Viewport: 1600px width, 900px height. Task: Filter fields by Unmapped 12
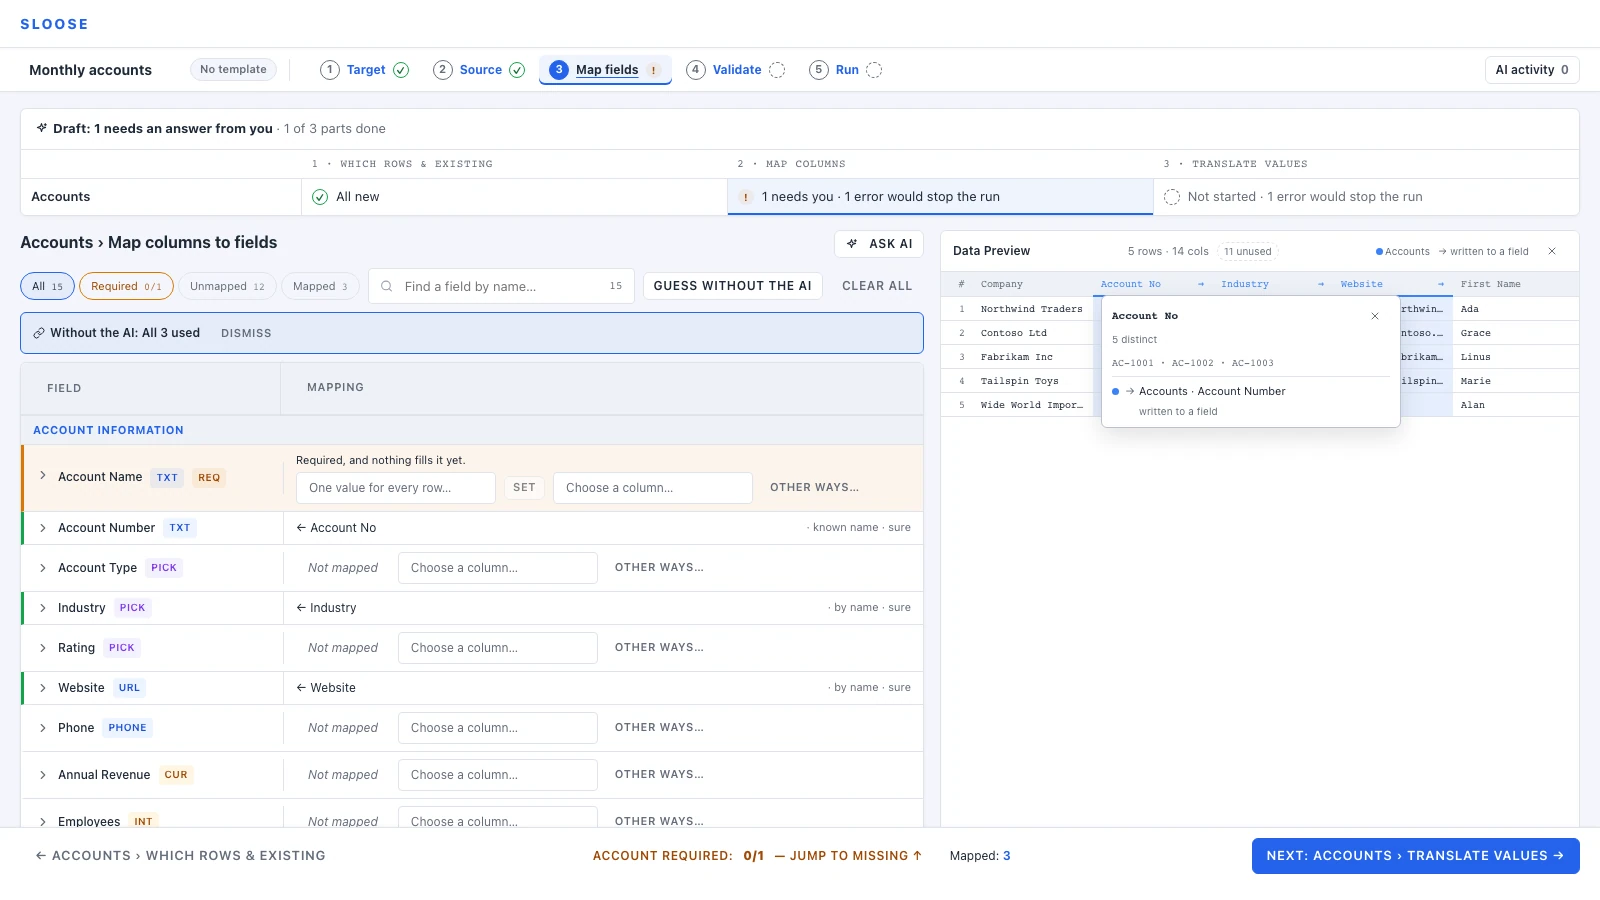coord(227,286)
